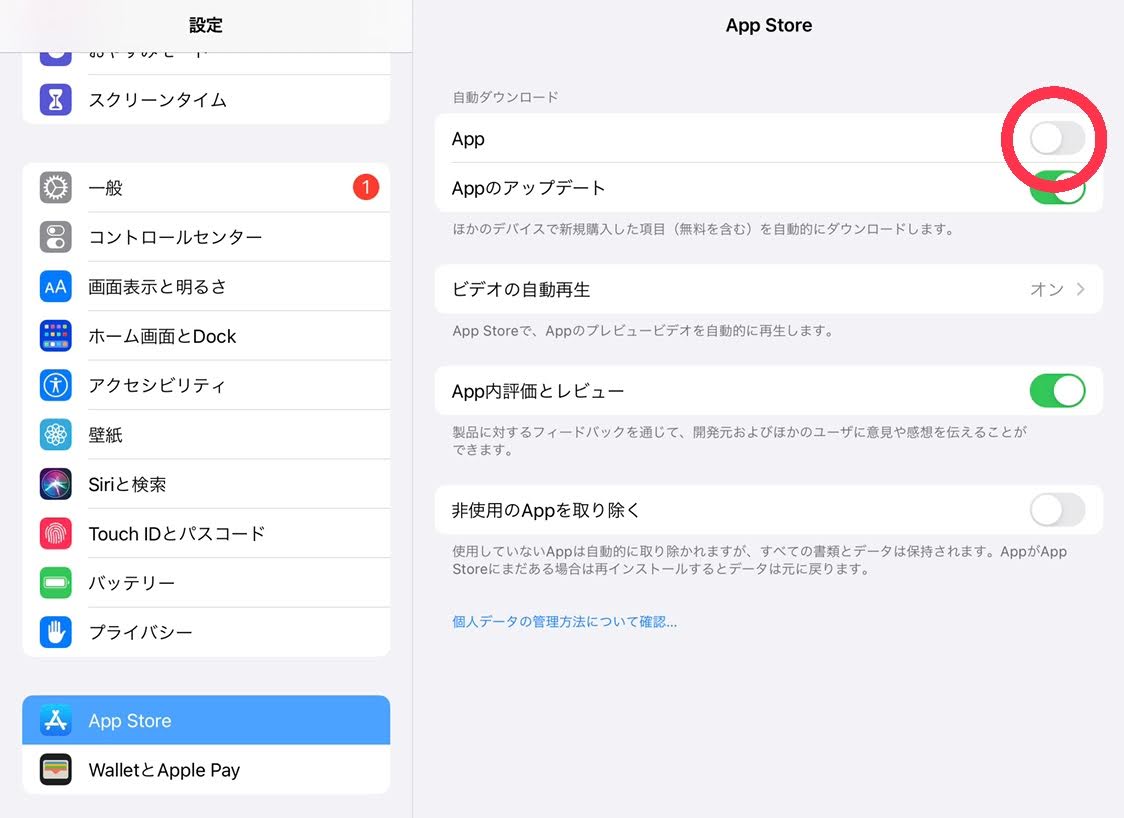1124x818 pixels.
Task: Click the App内評価とレビュー label text
Action: pyautogui.click(x=538, y=391)
